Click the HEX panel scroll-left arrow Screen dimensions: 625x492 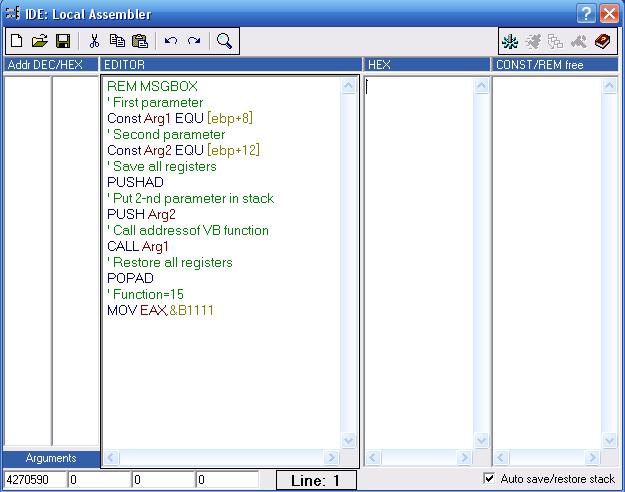(373, 457)
